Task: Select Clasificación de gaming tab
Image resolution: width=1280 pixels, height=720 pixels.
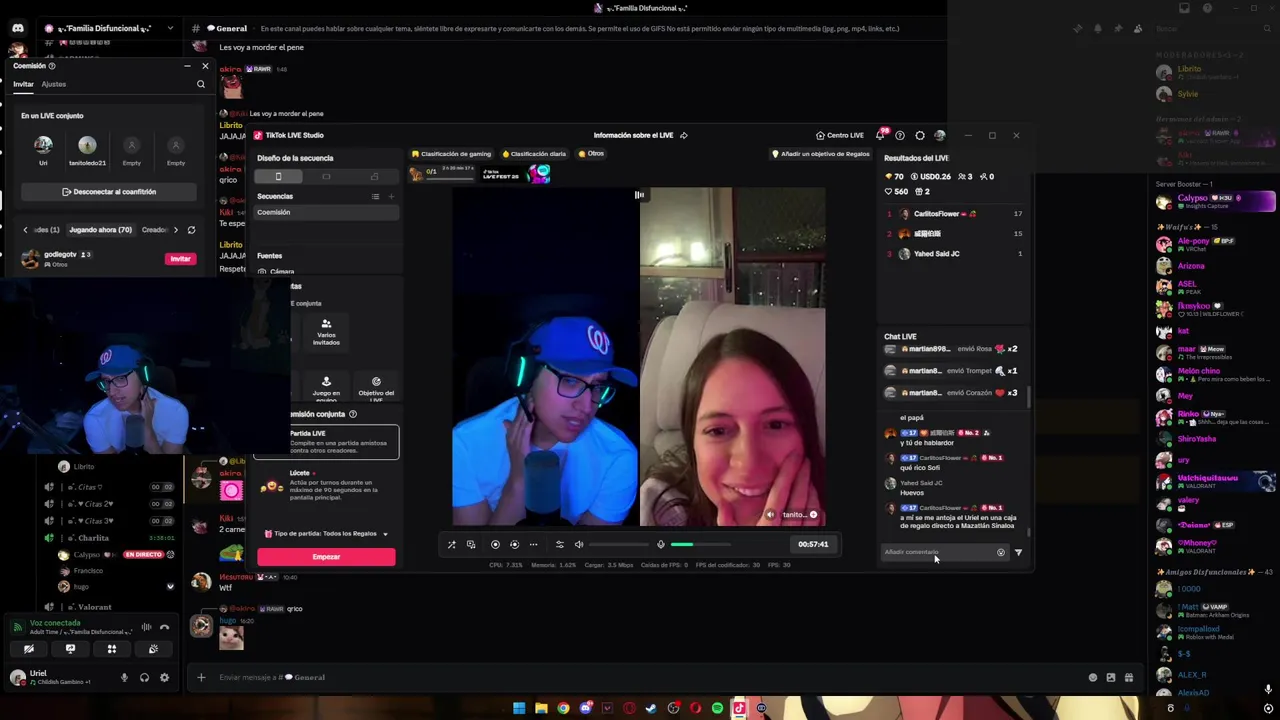Action: [451, 154]
